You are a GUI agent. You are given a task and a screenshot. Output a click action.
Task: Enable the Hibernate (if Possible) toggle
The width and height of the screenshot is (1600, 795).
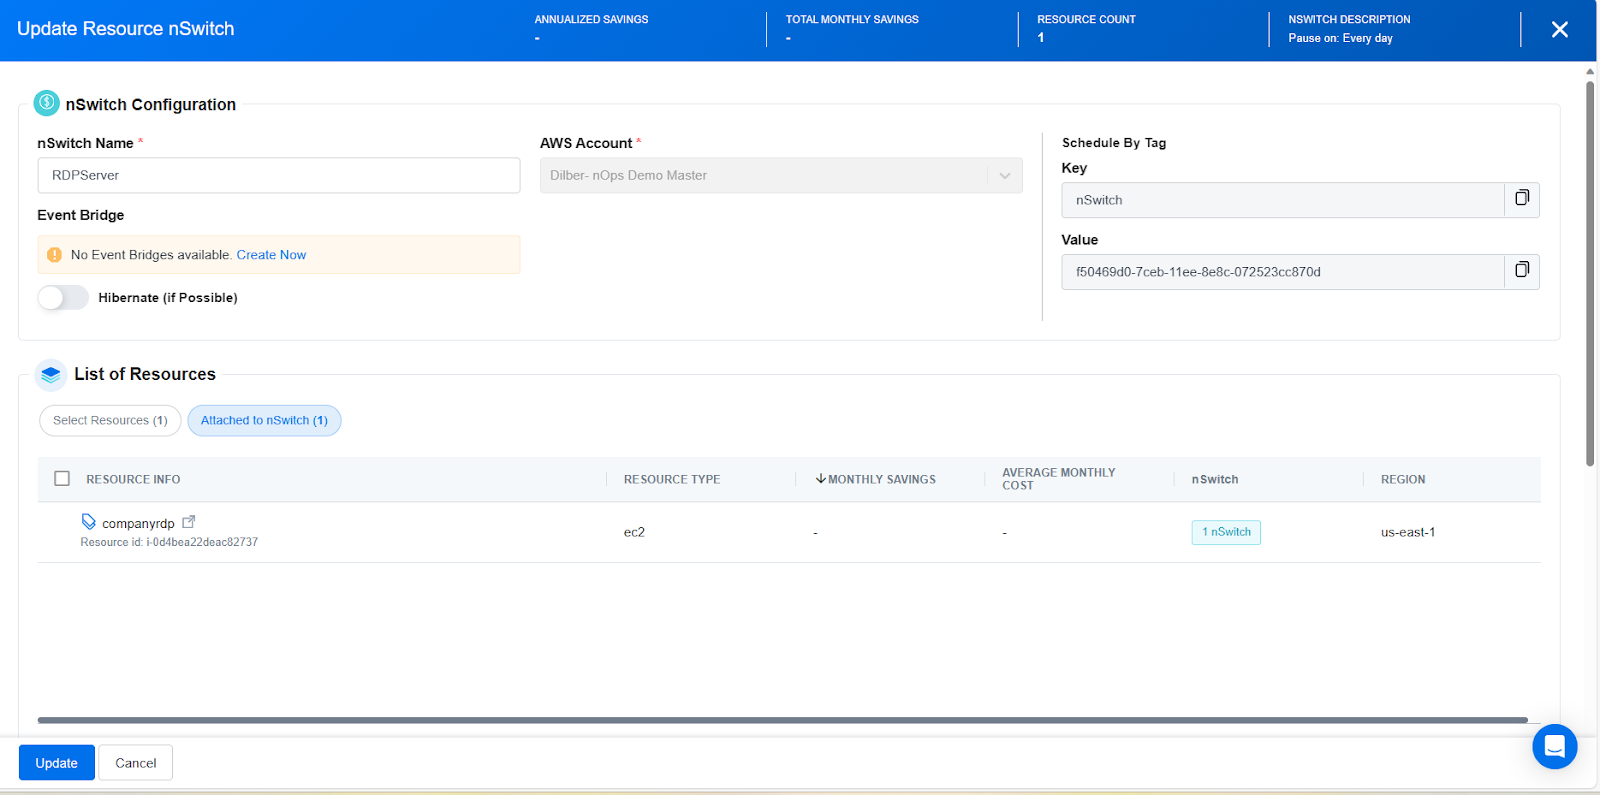pyautogui.click(x=63, y=298)
